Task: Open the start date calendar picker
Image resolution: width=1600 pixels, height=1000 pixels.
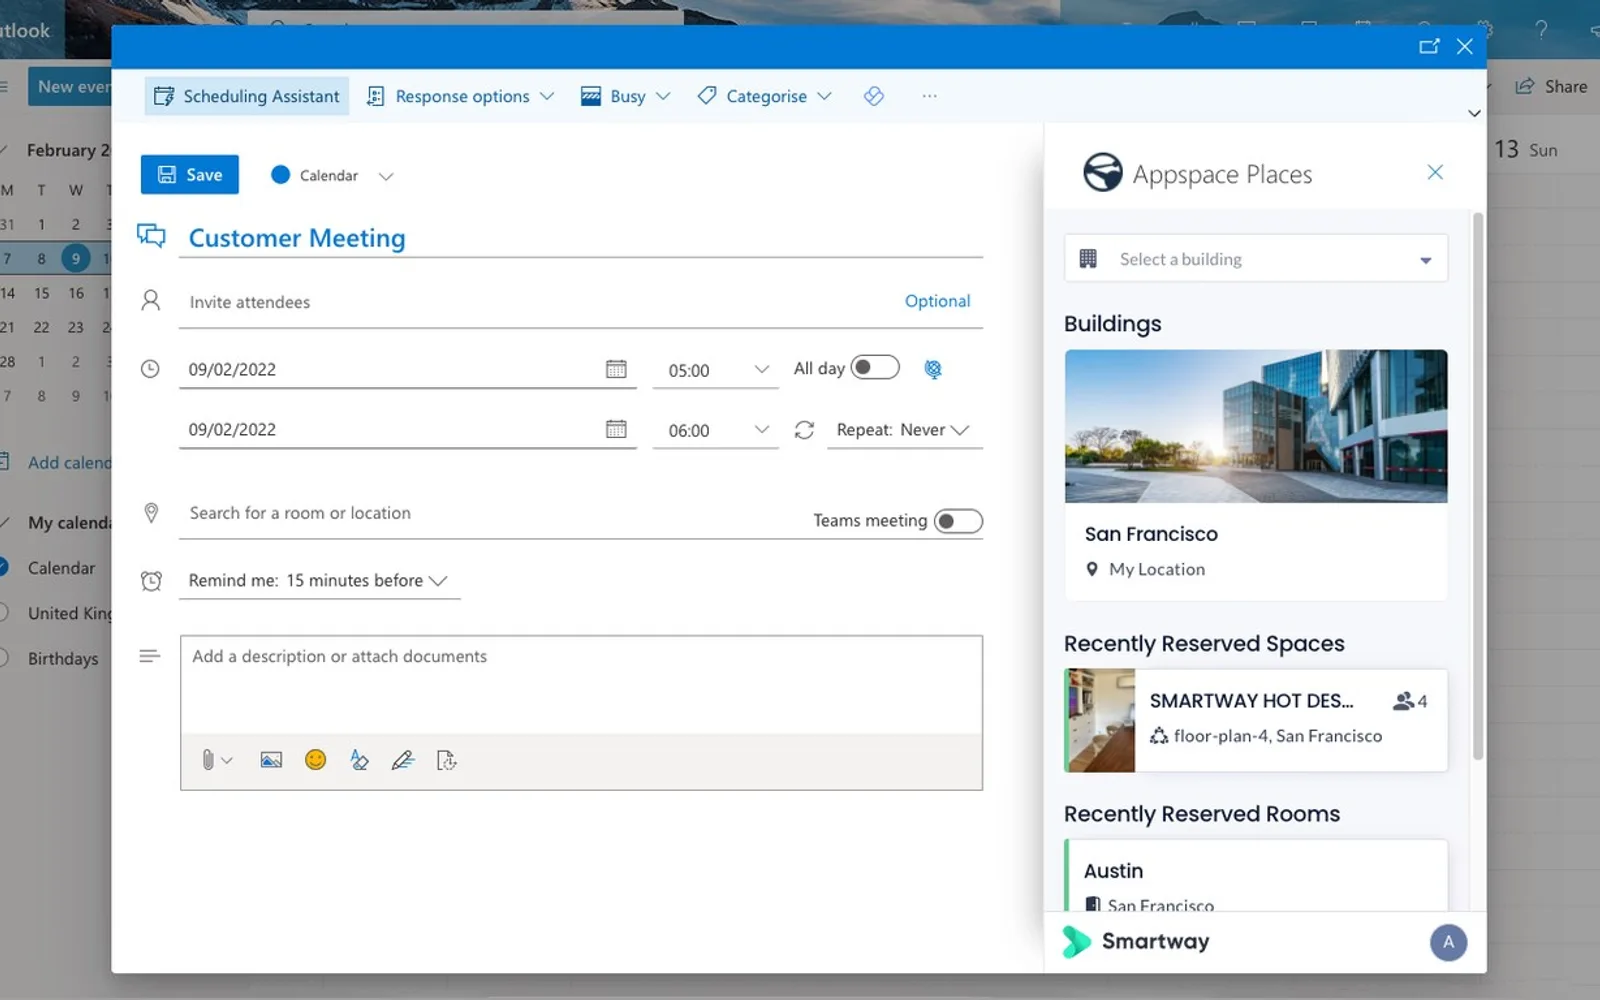Action: coord(616,369)
